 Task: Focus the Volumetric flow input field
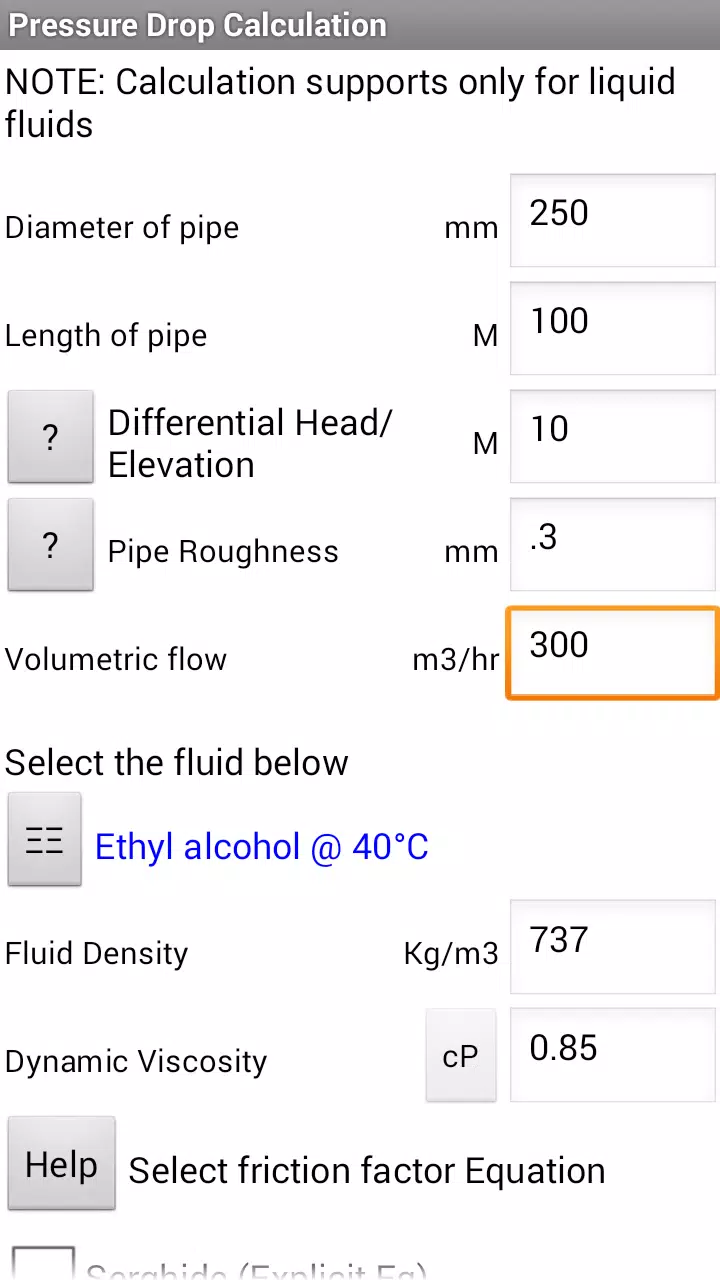pyautogui.click(x=613, y=652)
